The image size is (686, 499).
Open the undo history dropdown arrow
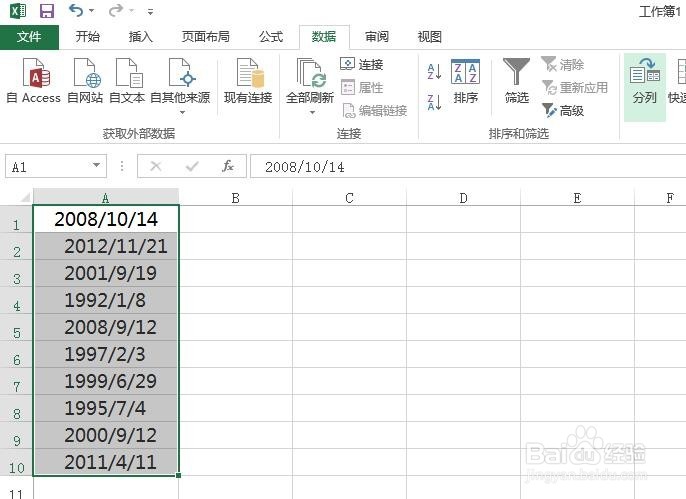pos(91,10)
